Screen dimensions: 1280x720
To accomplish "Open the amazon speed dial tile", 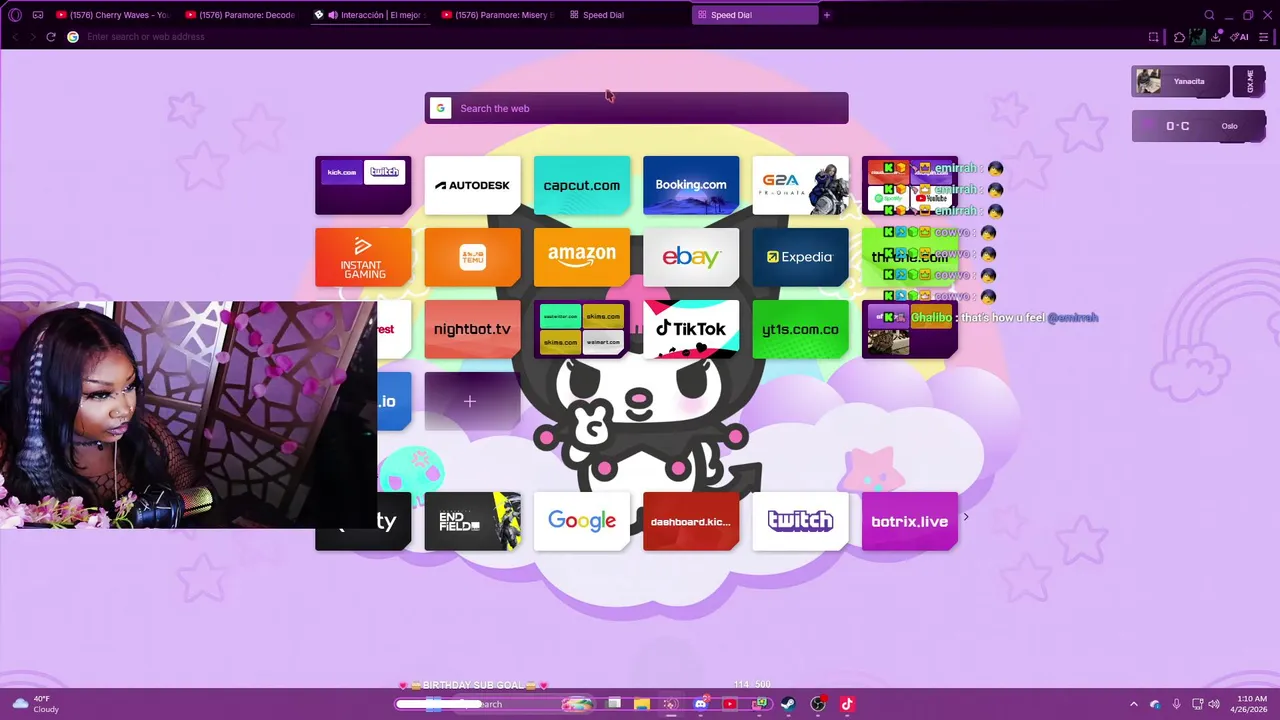I will [x=582, y=257].
